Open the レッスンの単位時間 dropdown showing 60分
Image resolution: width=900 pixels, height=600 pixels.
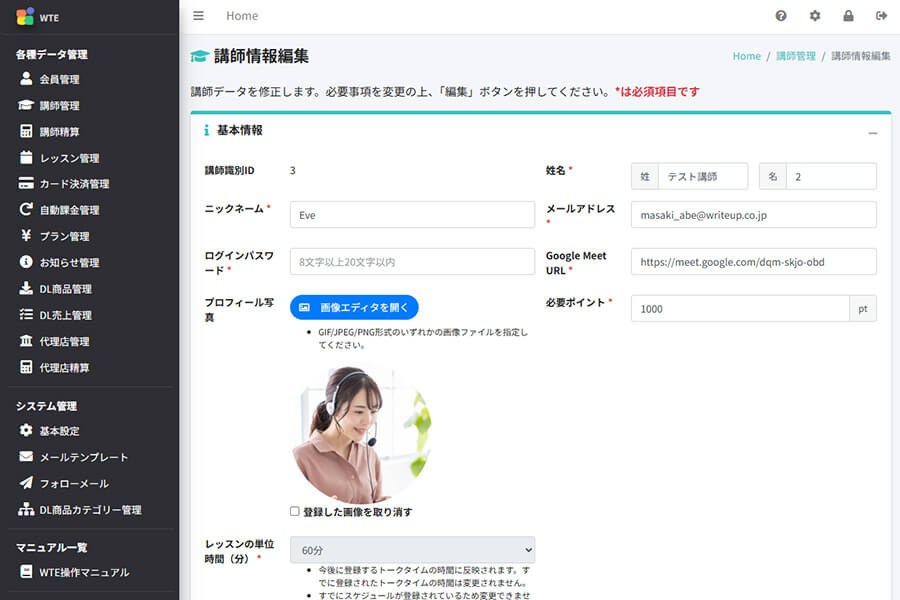[x=412, y=550]
